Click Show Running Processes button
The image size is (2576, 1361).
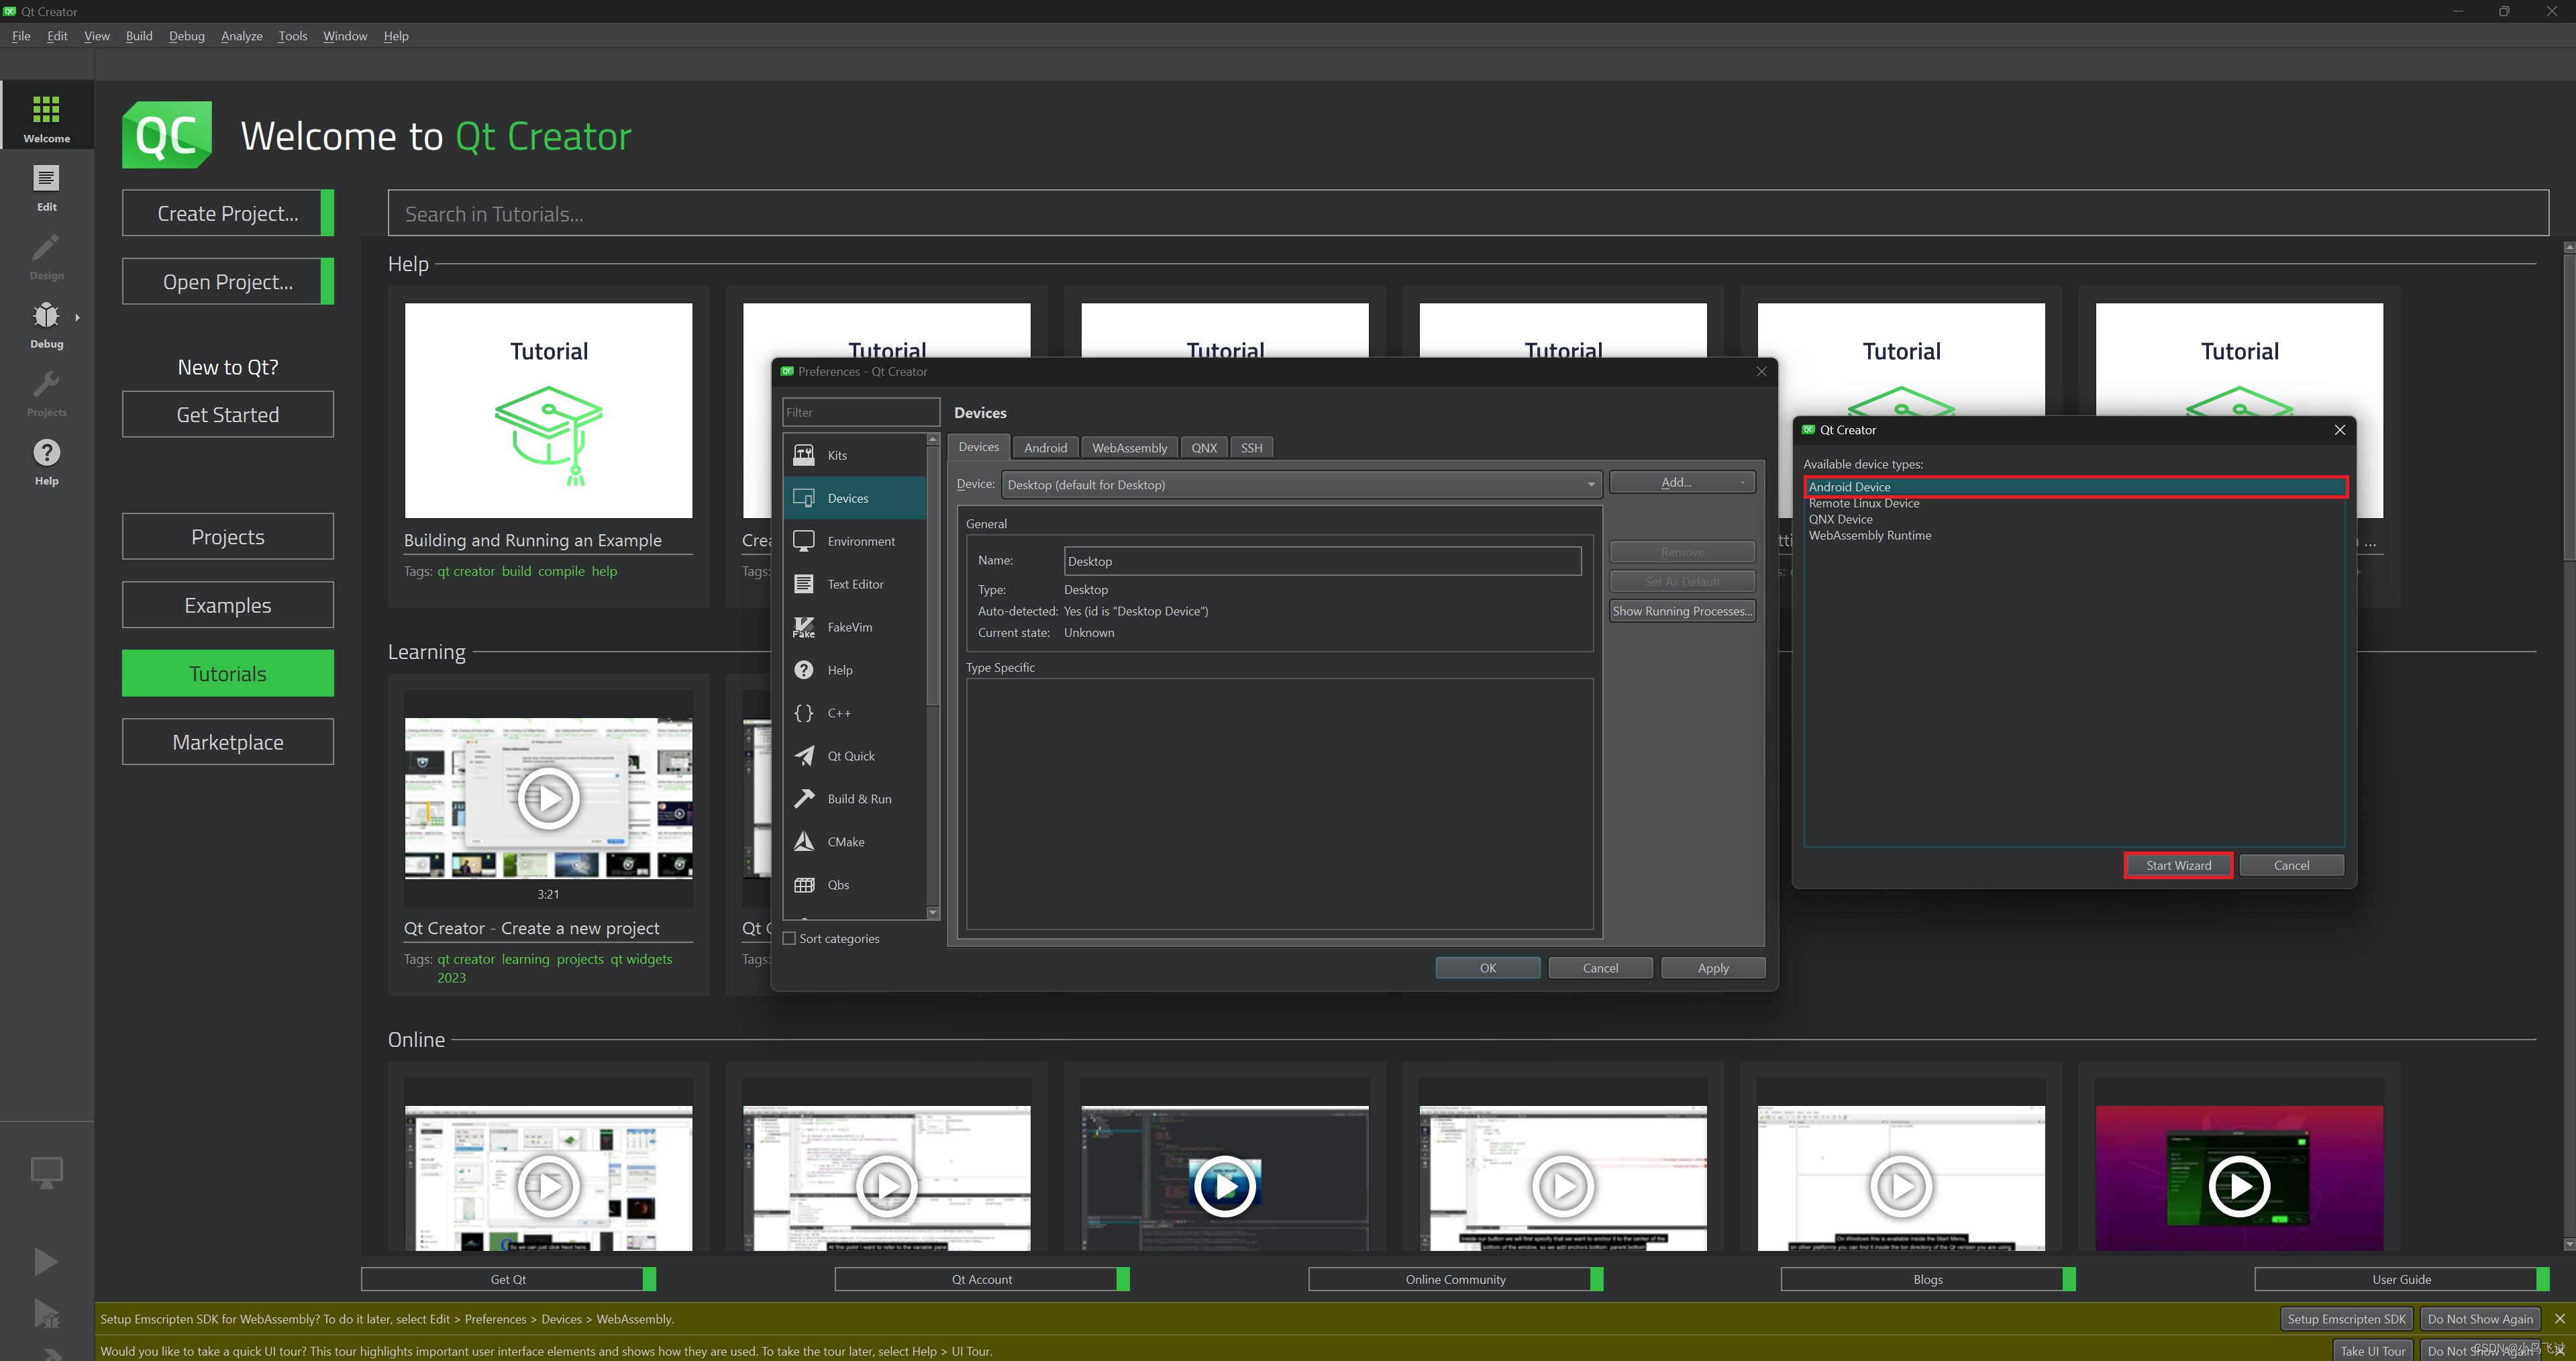(x=1682, y=611)
